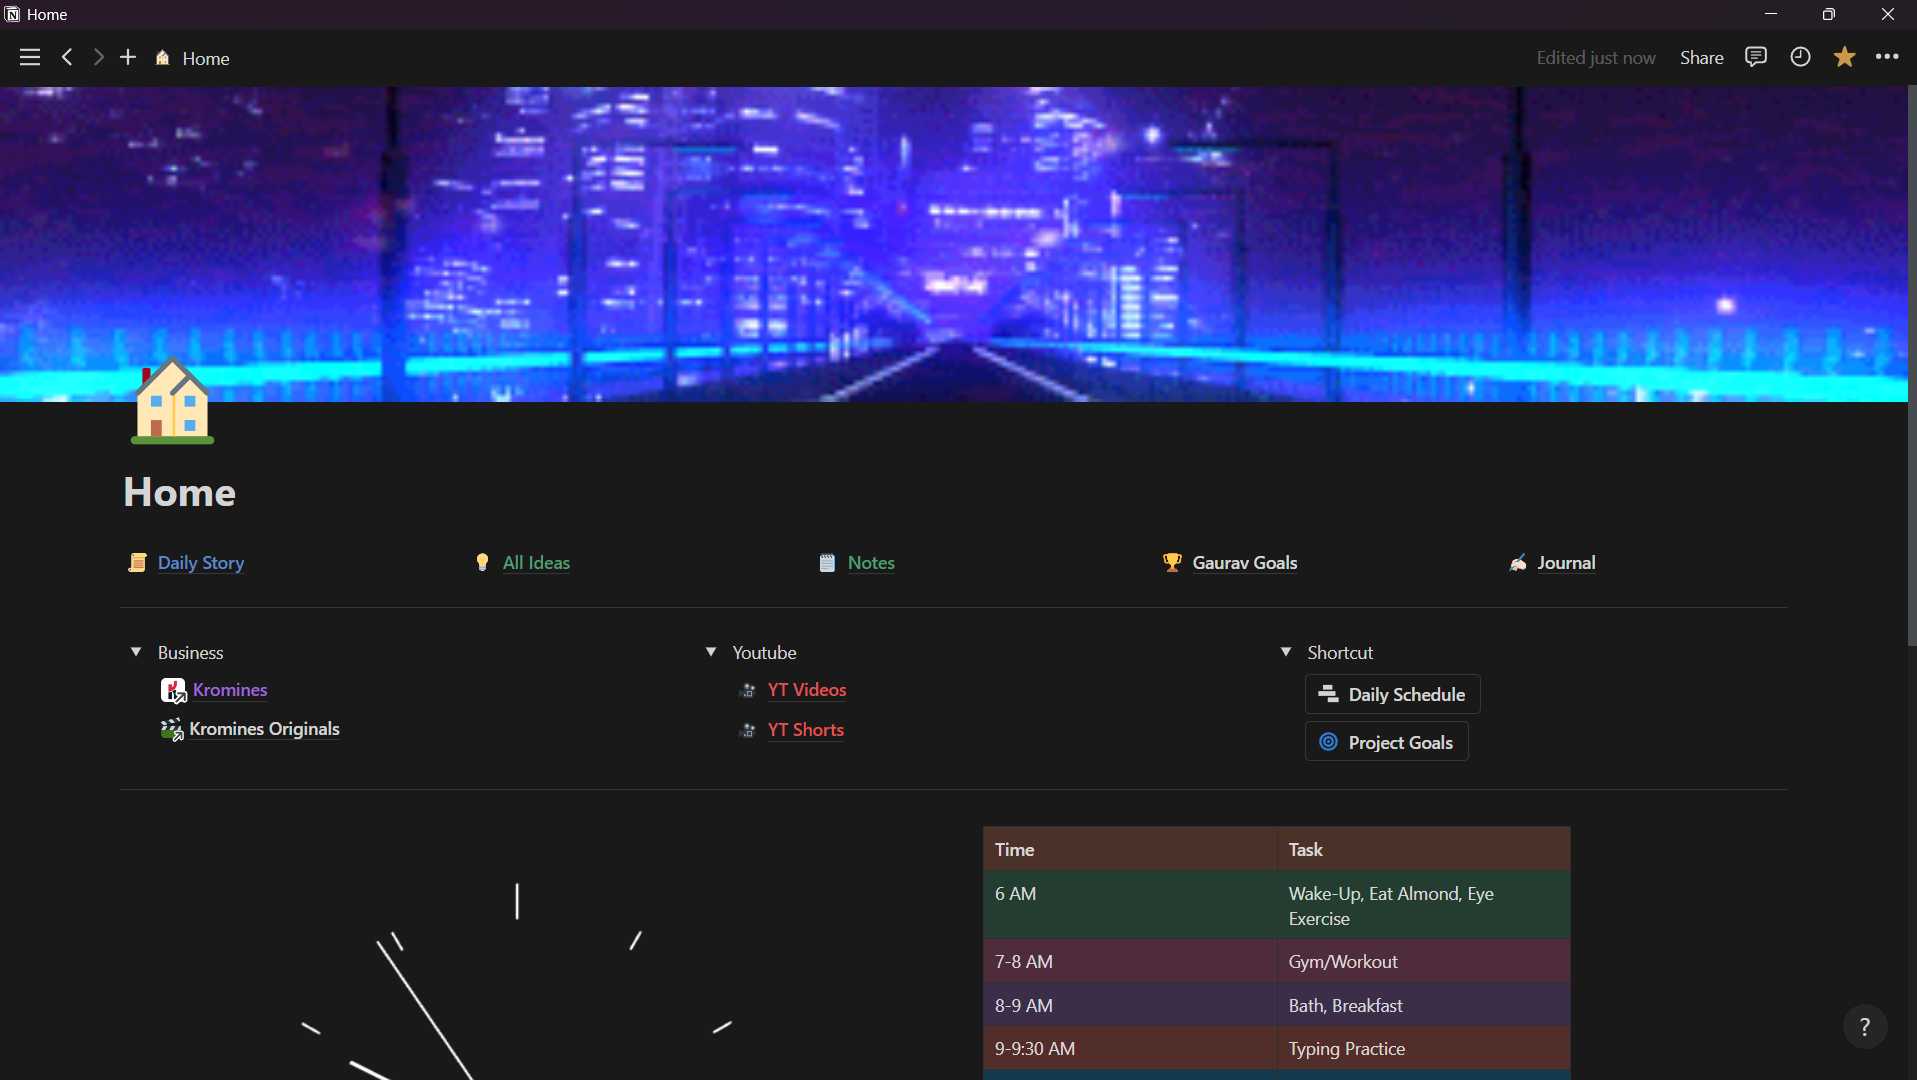The height and width of the screenshot is (1080, 1917).
Task: Click the Edited just now status text
Action: tap(1595, 58)
